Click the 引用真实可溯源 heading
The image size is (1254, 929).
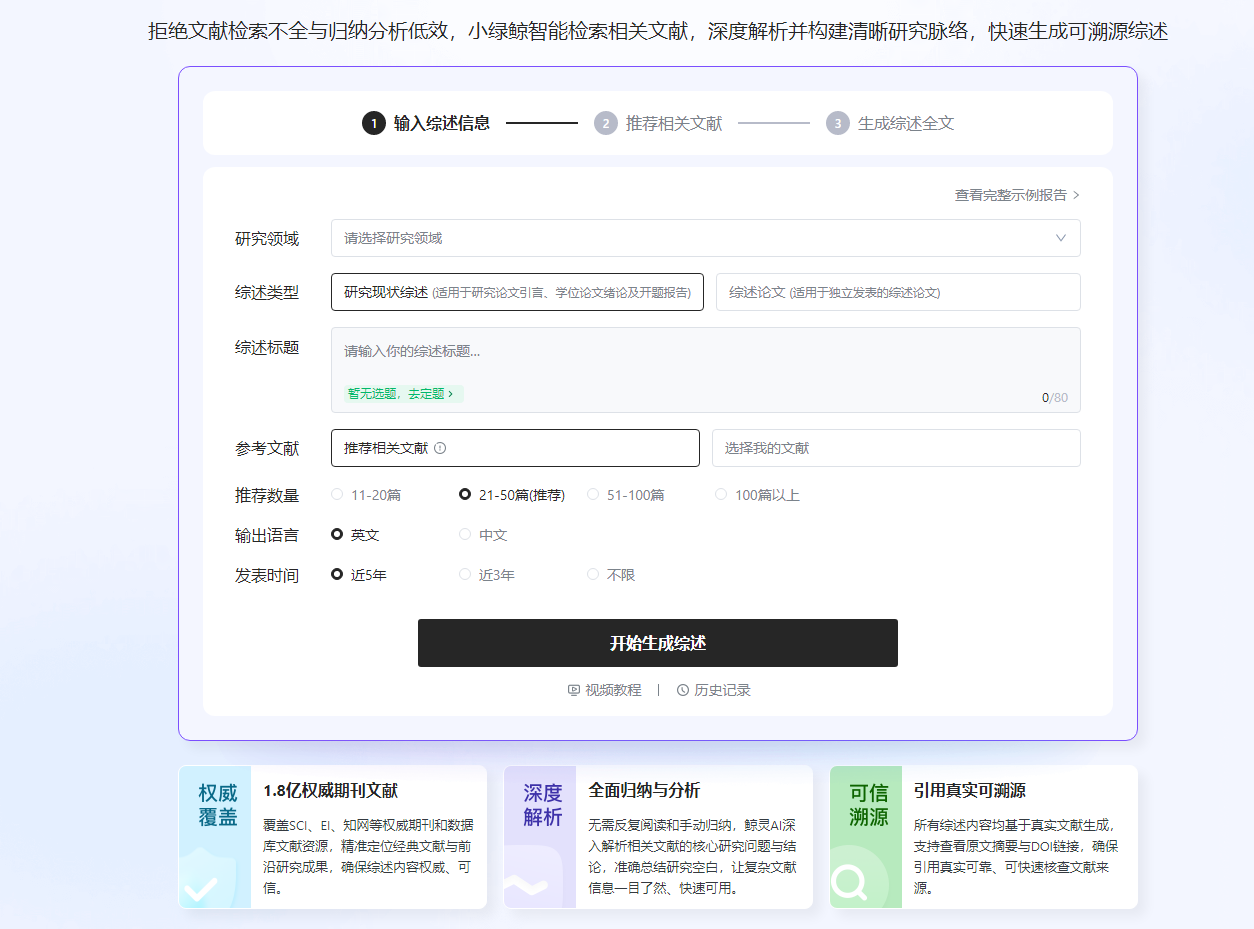click(x=969, y=790)
